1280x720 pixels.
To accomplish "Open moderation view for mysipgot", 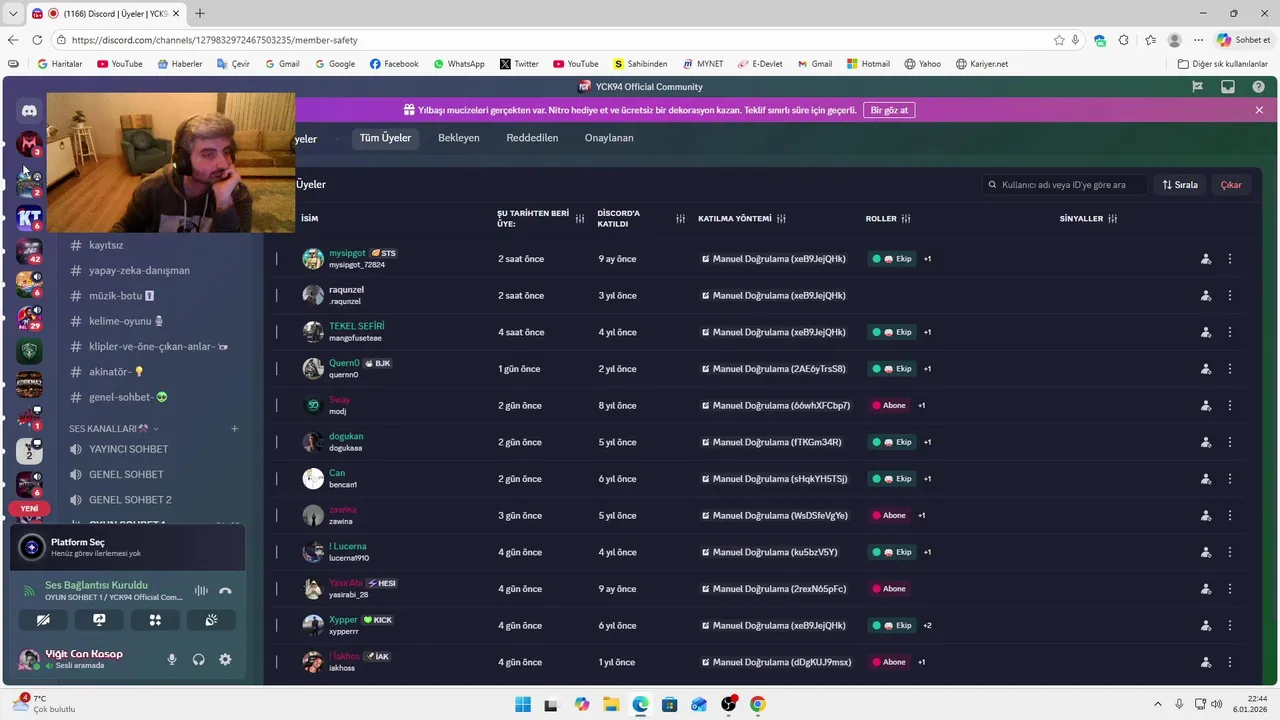I will [x=1206, y=259].
